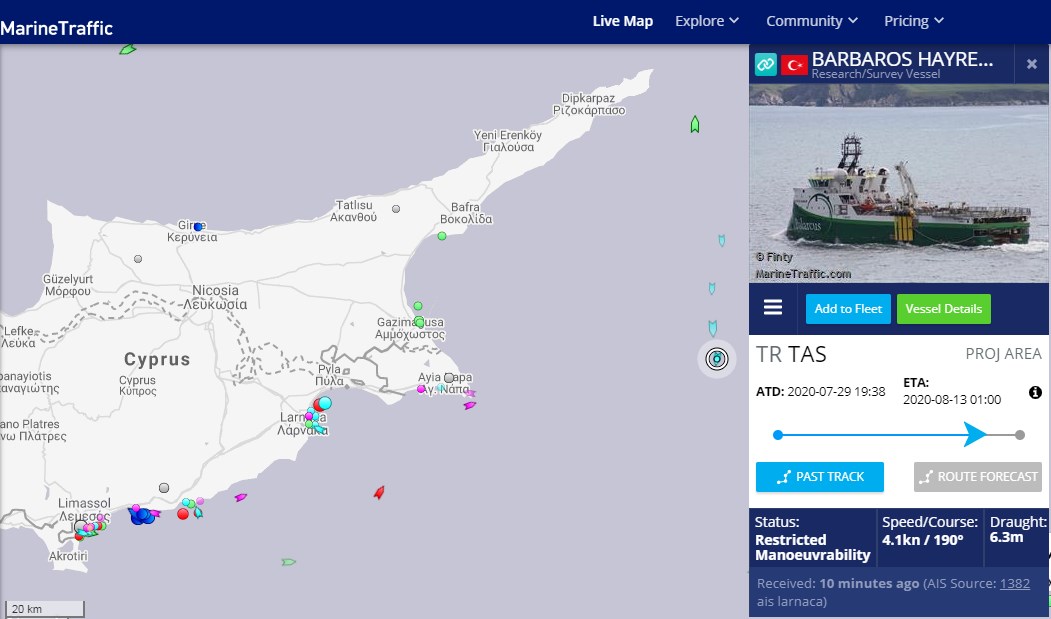Click the Akrotiri map label
1051x619 pixels.
68,556
